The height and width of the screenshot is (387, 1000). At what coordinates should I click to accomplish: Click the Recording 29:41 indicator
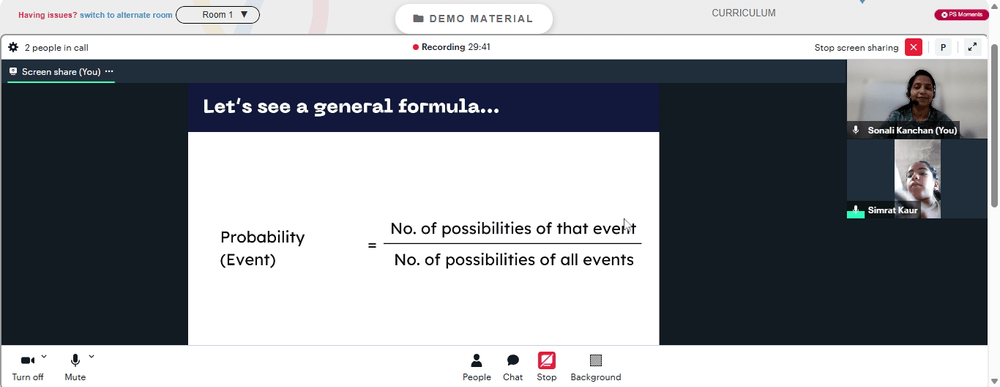[452, 47]
